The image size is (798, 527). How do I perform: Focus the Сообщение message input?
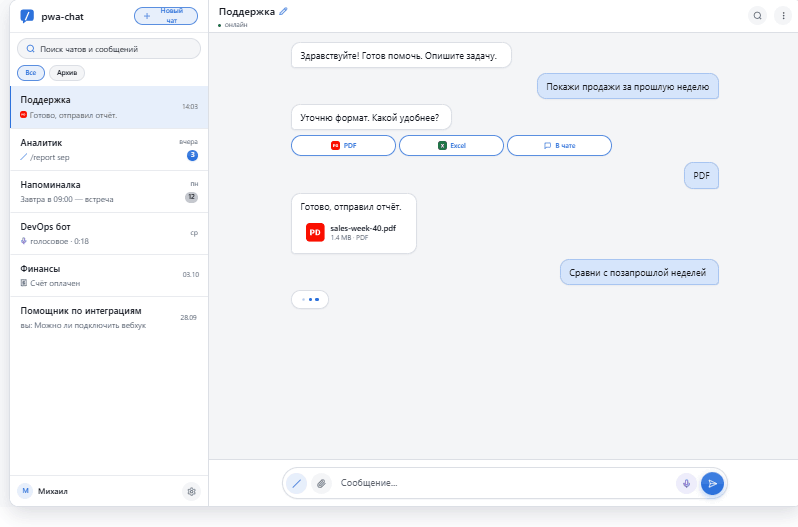504,483
